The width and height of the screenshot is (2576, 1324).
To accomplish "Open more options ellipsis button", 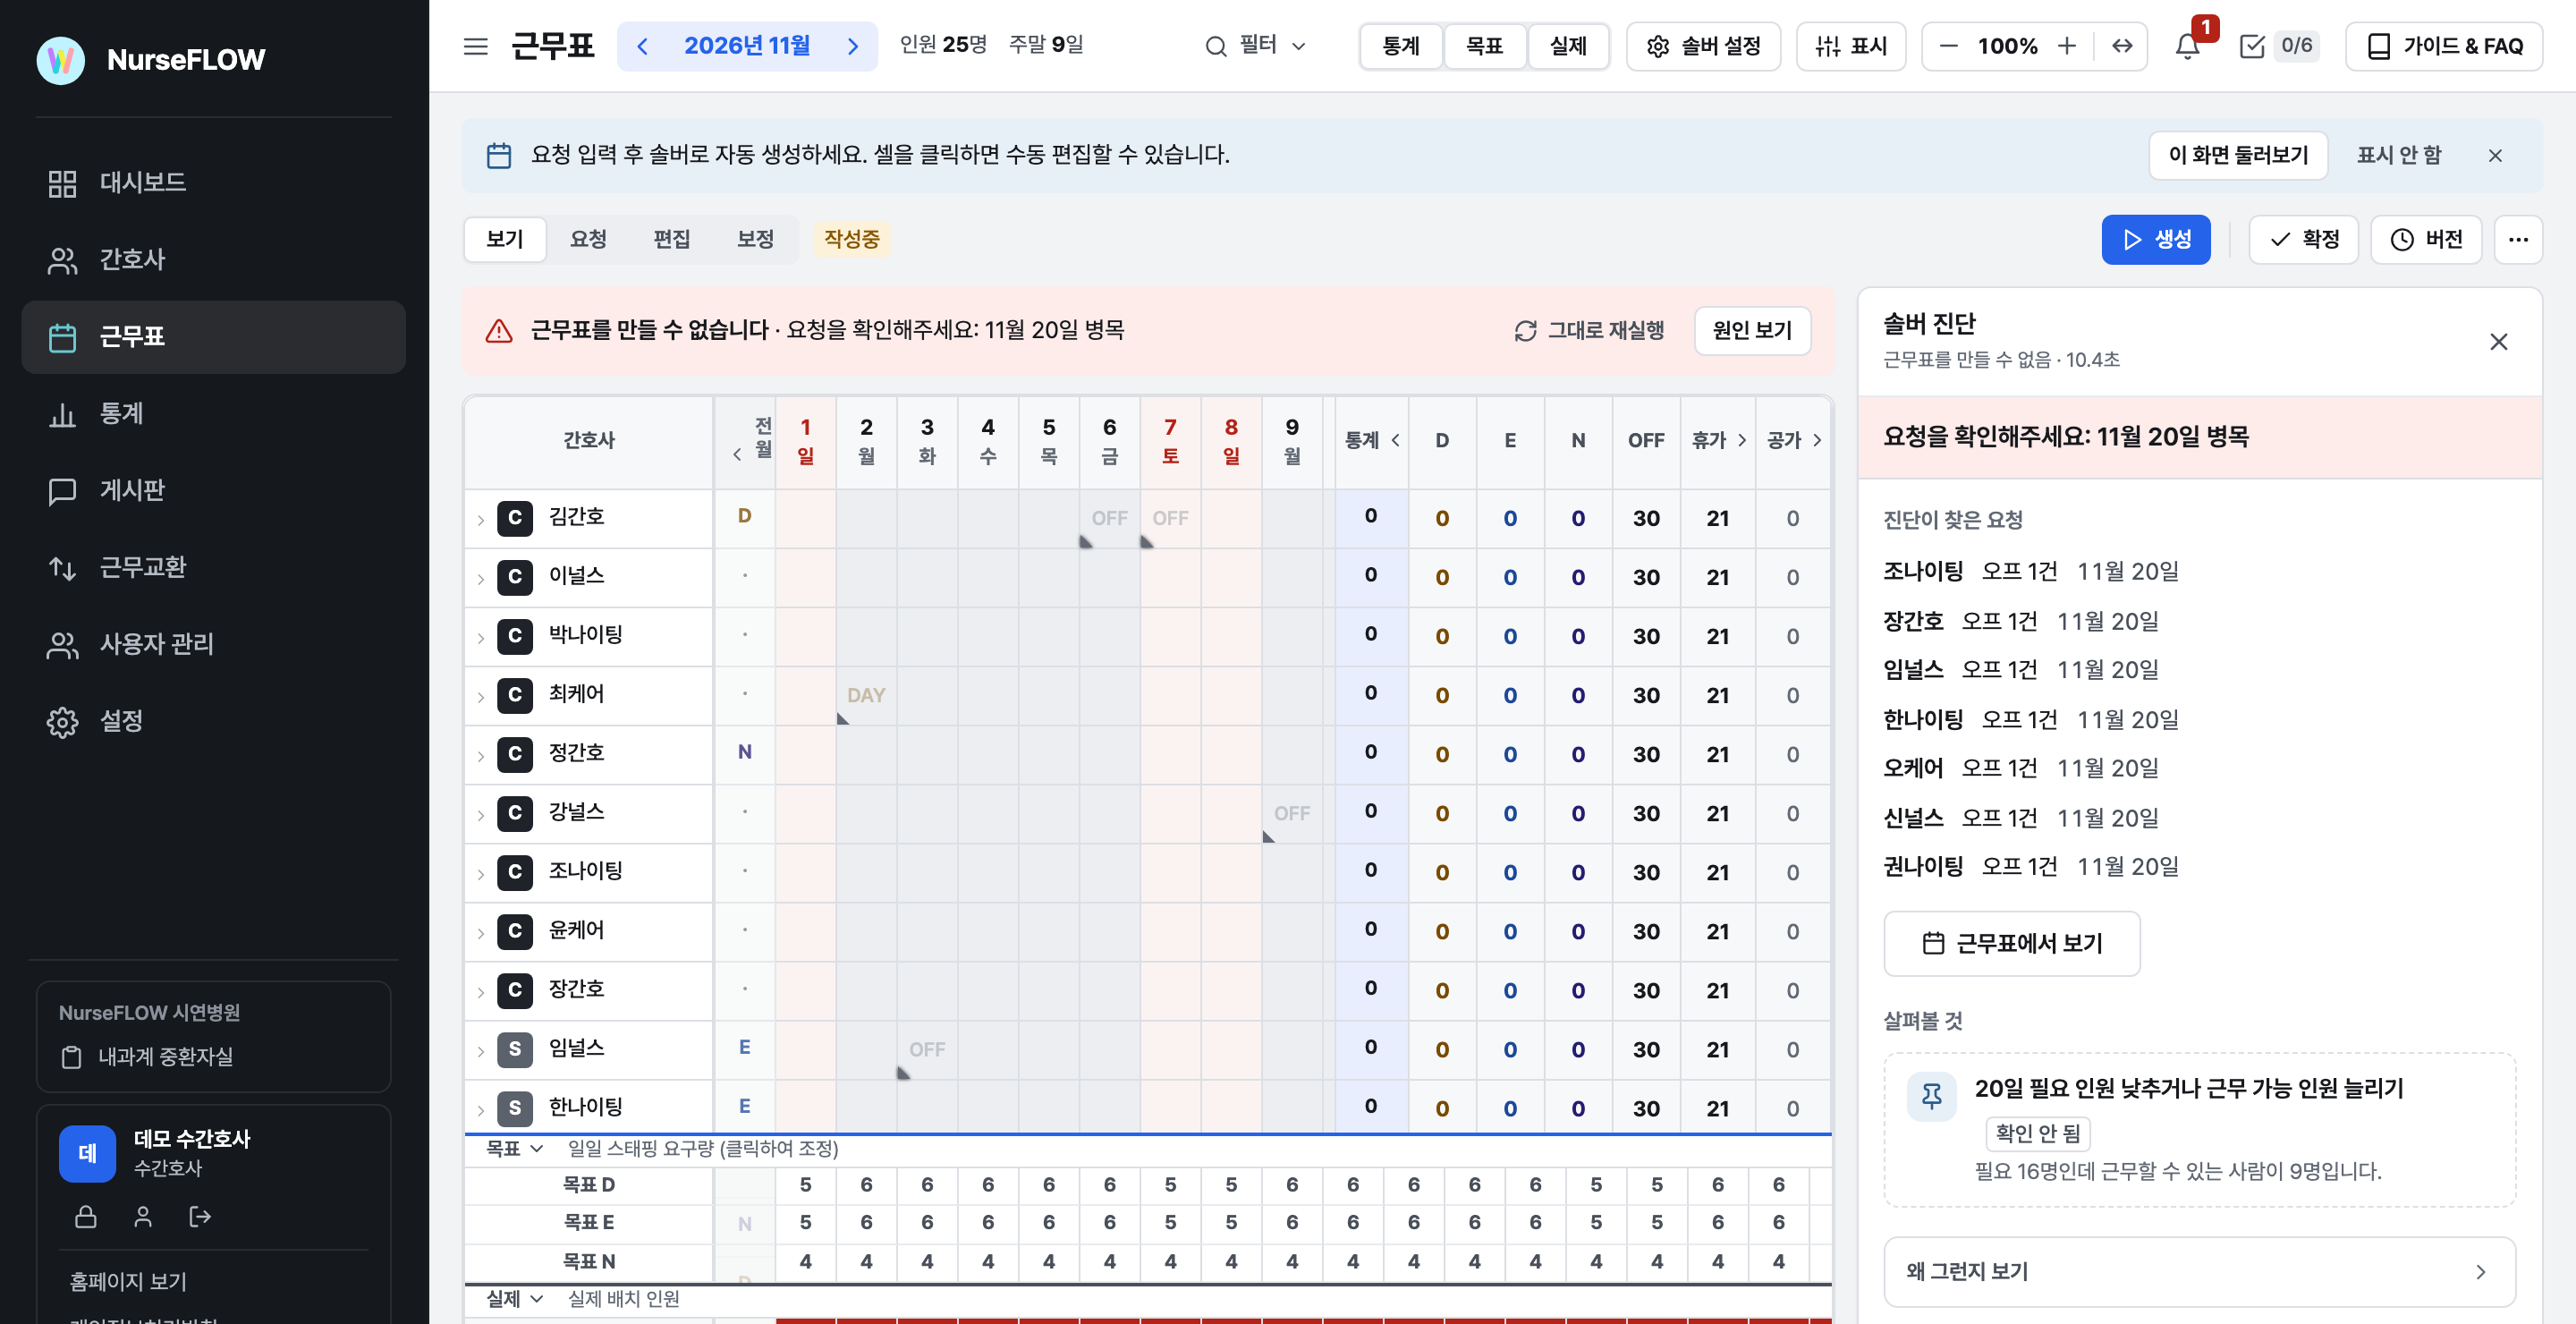I will [2518, 240].
